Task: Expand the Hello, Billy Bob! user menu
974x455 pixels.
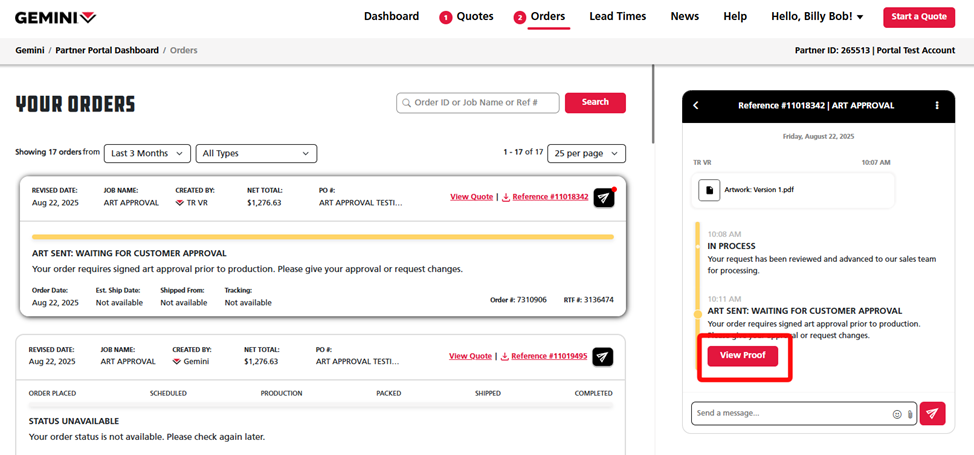Action: point(817,17)
